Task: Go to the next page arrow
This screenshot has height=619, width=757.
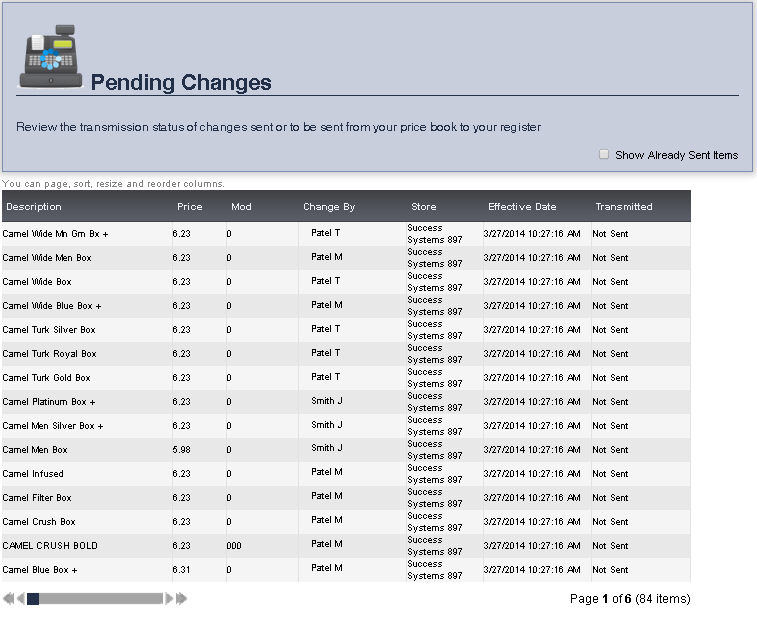Action: coord(170,599)
